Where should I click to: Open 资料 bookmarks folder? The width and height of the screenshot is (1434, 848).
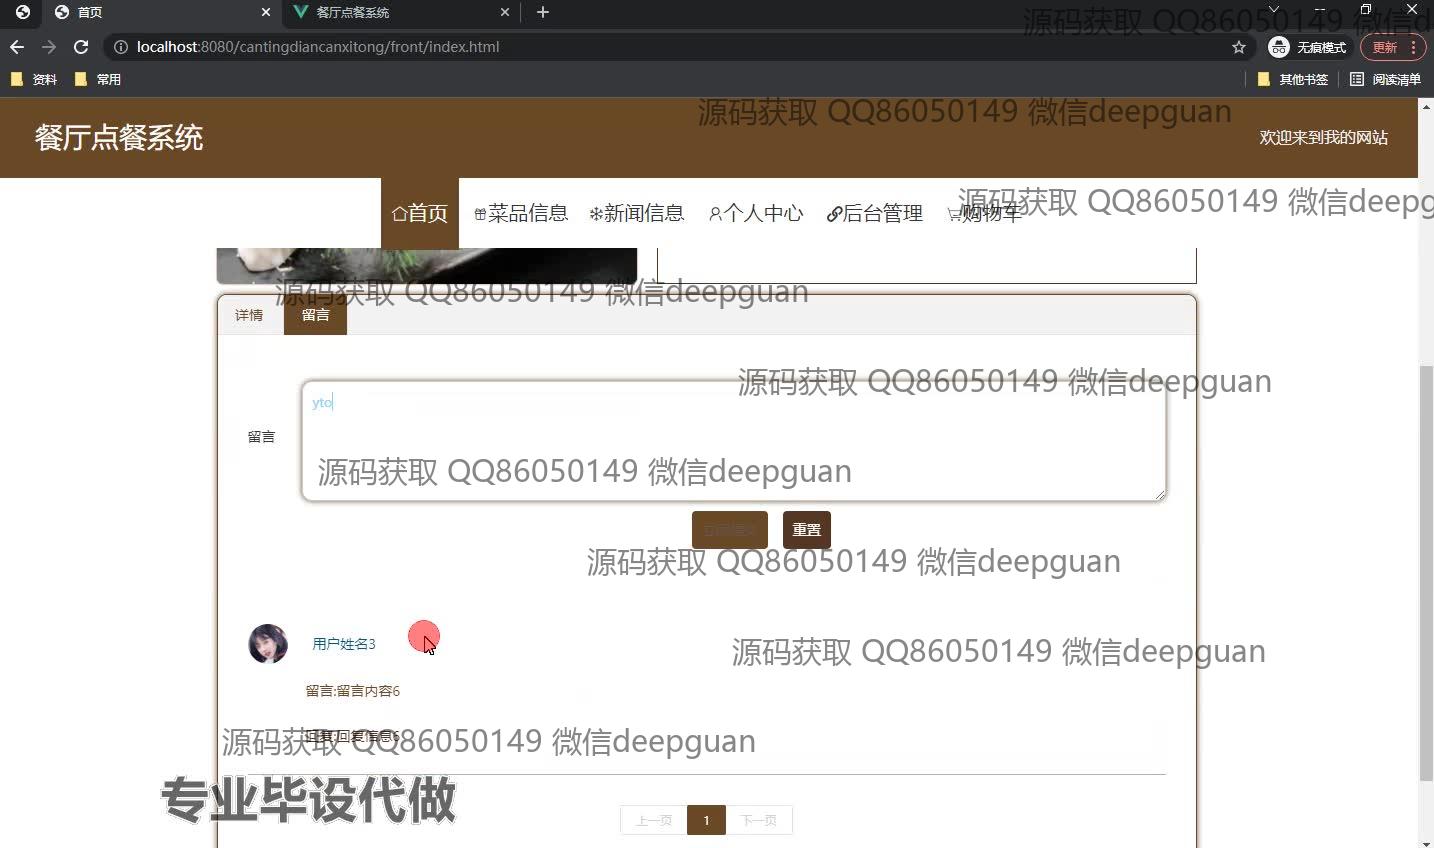[x=34, y=79]
